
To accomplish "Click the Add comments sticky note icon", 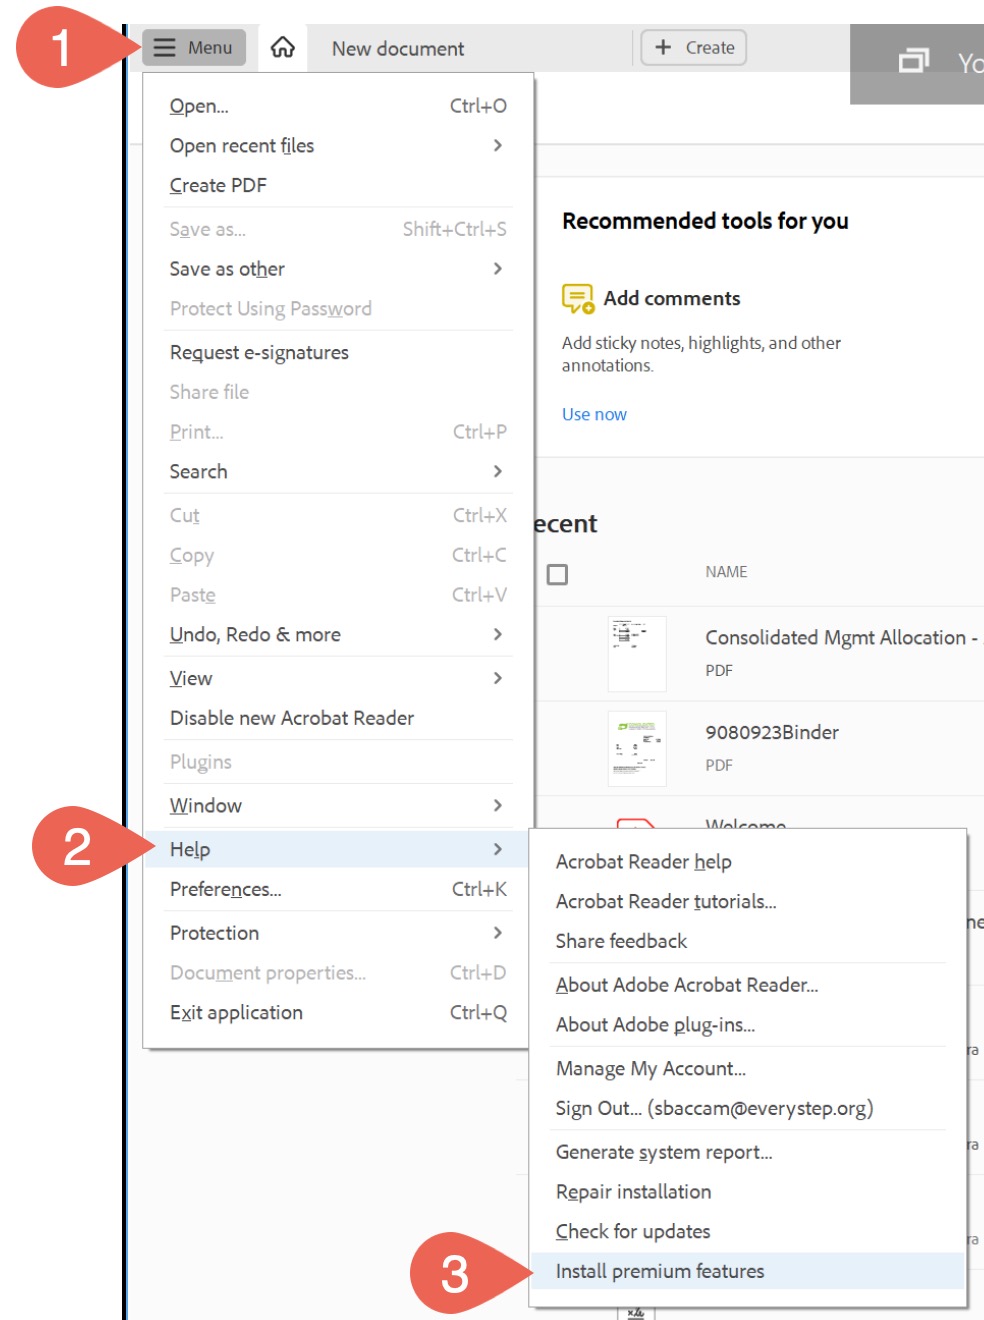I will 578,298.
